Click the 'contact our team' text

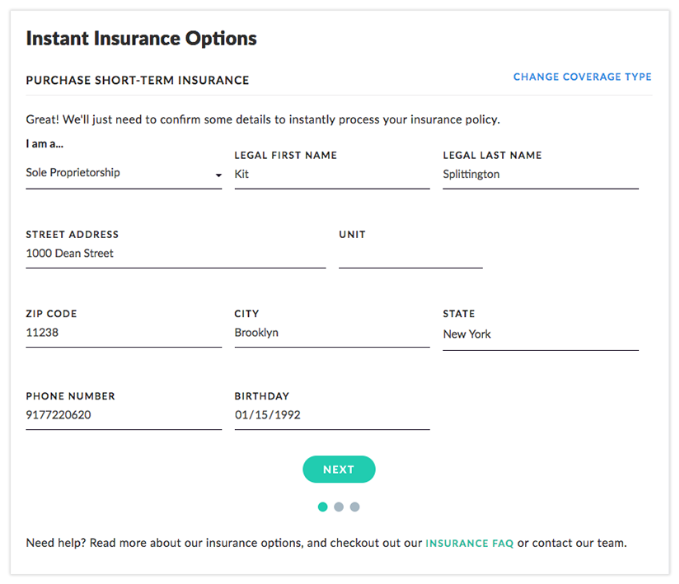click(x=580, y=544)
